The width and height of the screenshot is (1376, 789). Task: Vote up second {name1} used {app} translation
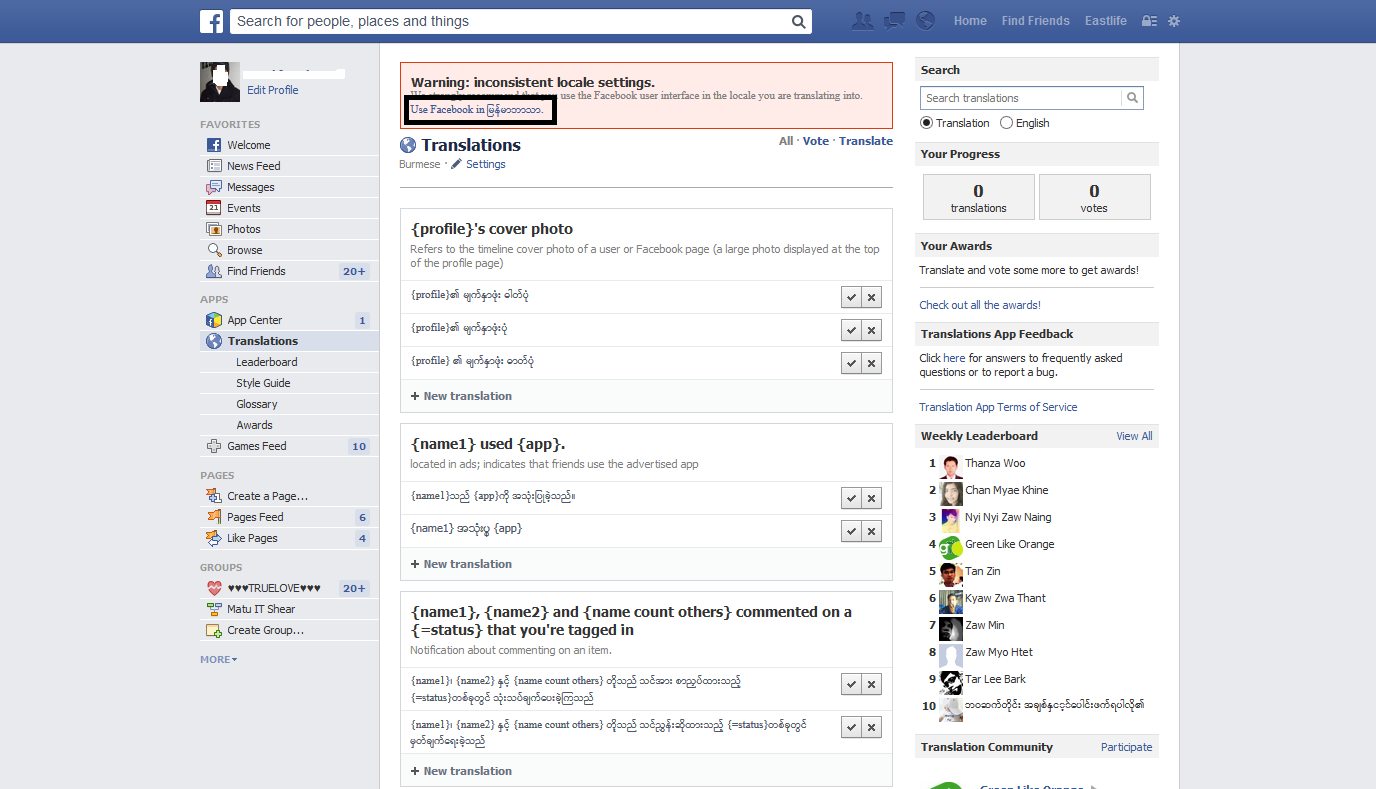(851, 531)
